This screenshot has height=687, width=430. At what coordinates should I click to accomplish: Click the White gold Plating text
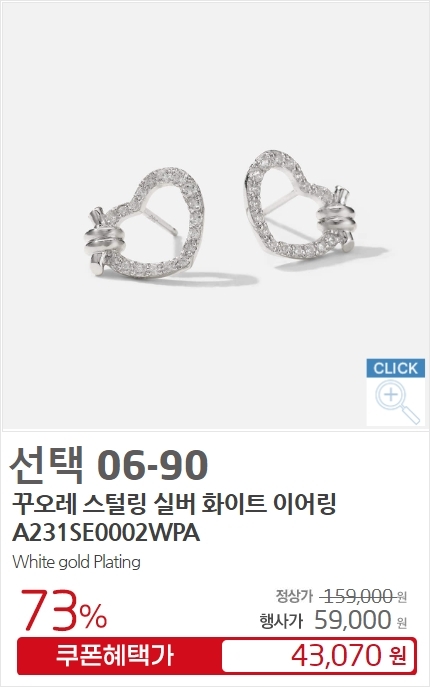77,562
